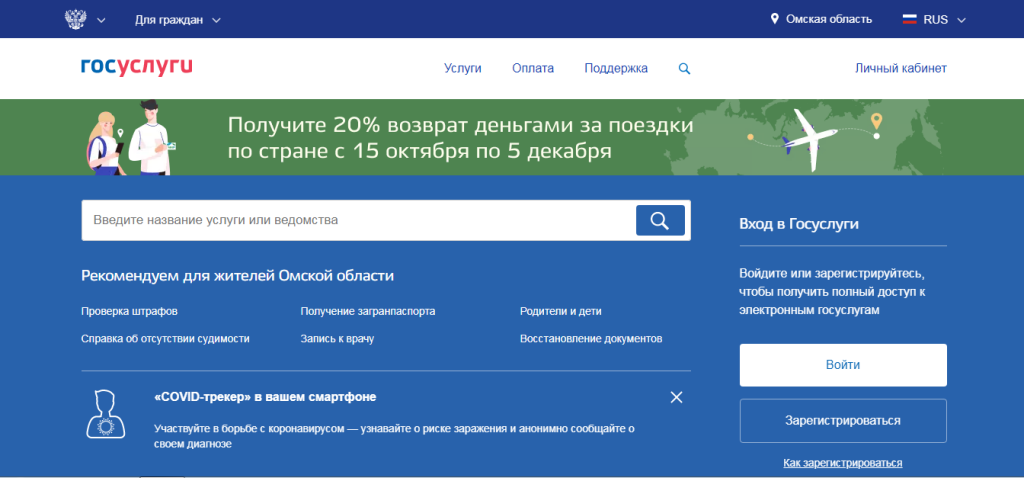Image resolution: width=1024 pixels, height=478 pixels.
Task: Expand the RUS language selector
Action: (961, 20)
